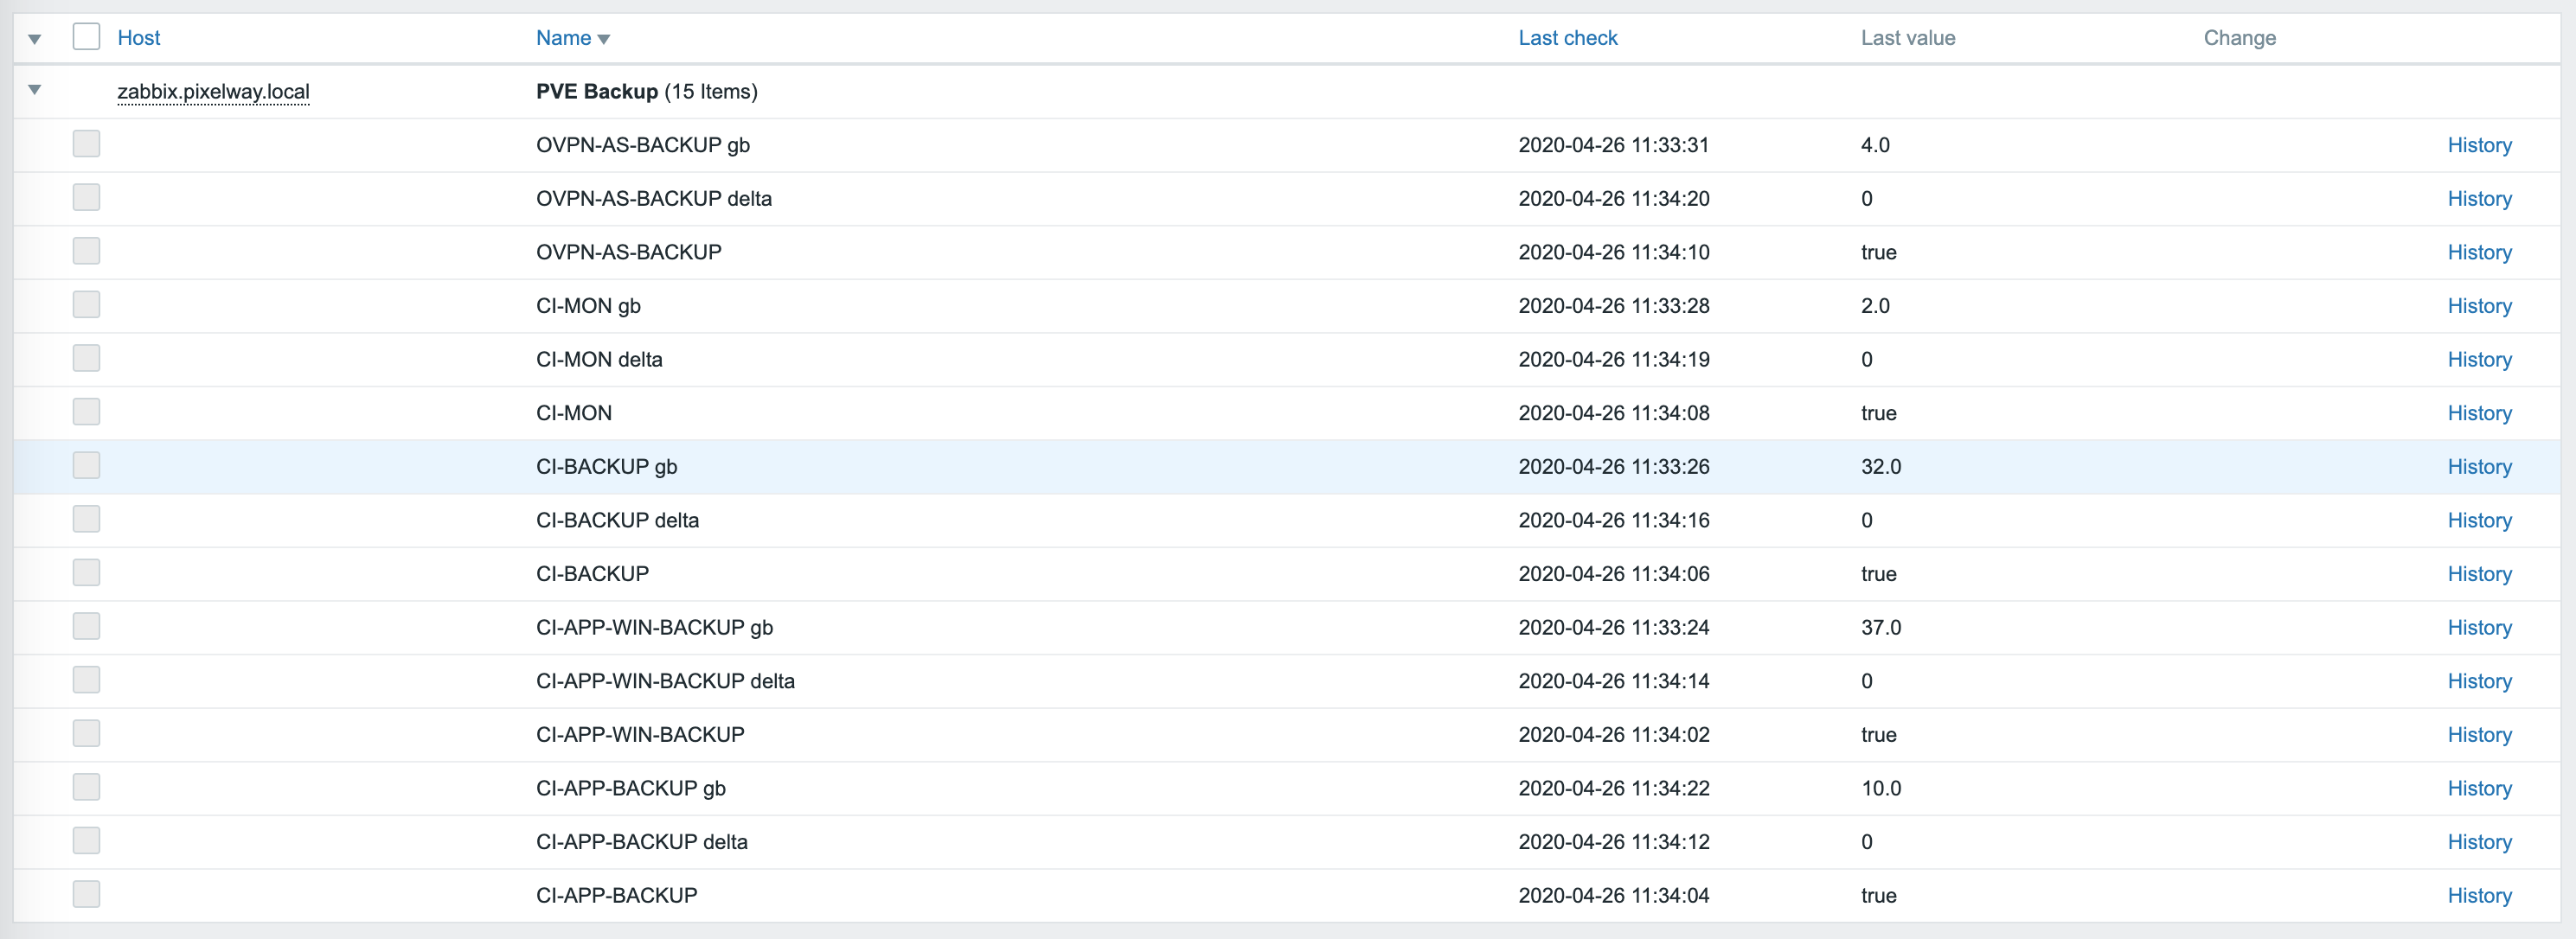Open zabbix.pixelway.local host menu

[x=213, y=92]
